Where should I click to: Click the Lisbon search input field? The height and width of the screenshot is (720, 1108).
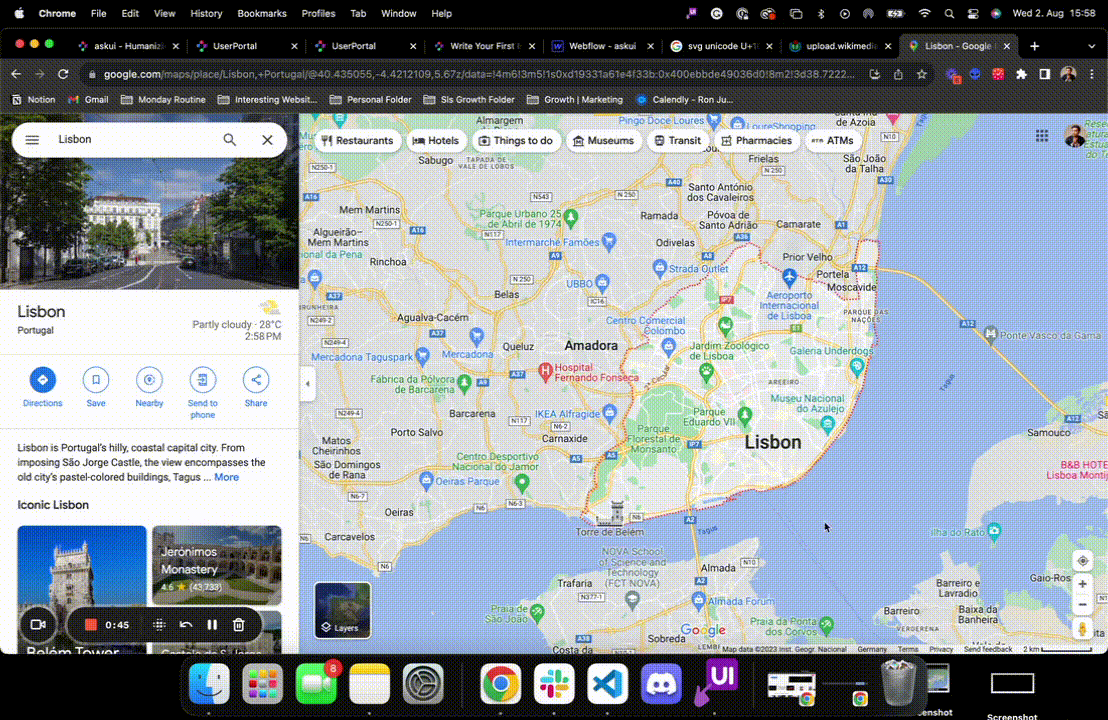pos(134,140)
